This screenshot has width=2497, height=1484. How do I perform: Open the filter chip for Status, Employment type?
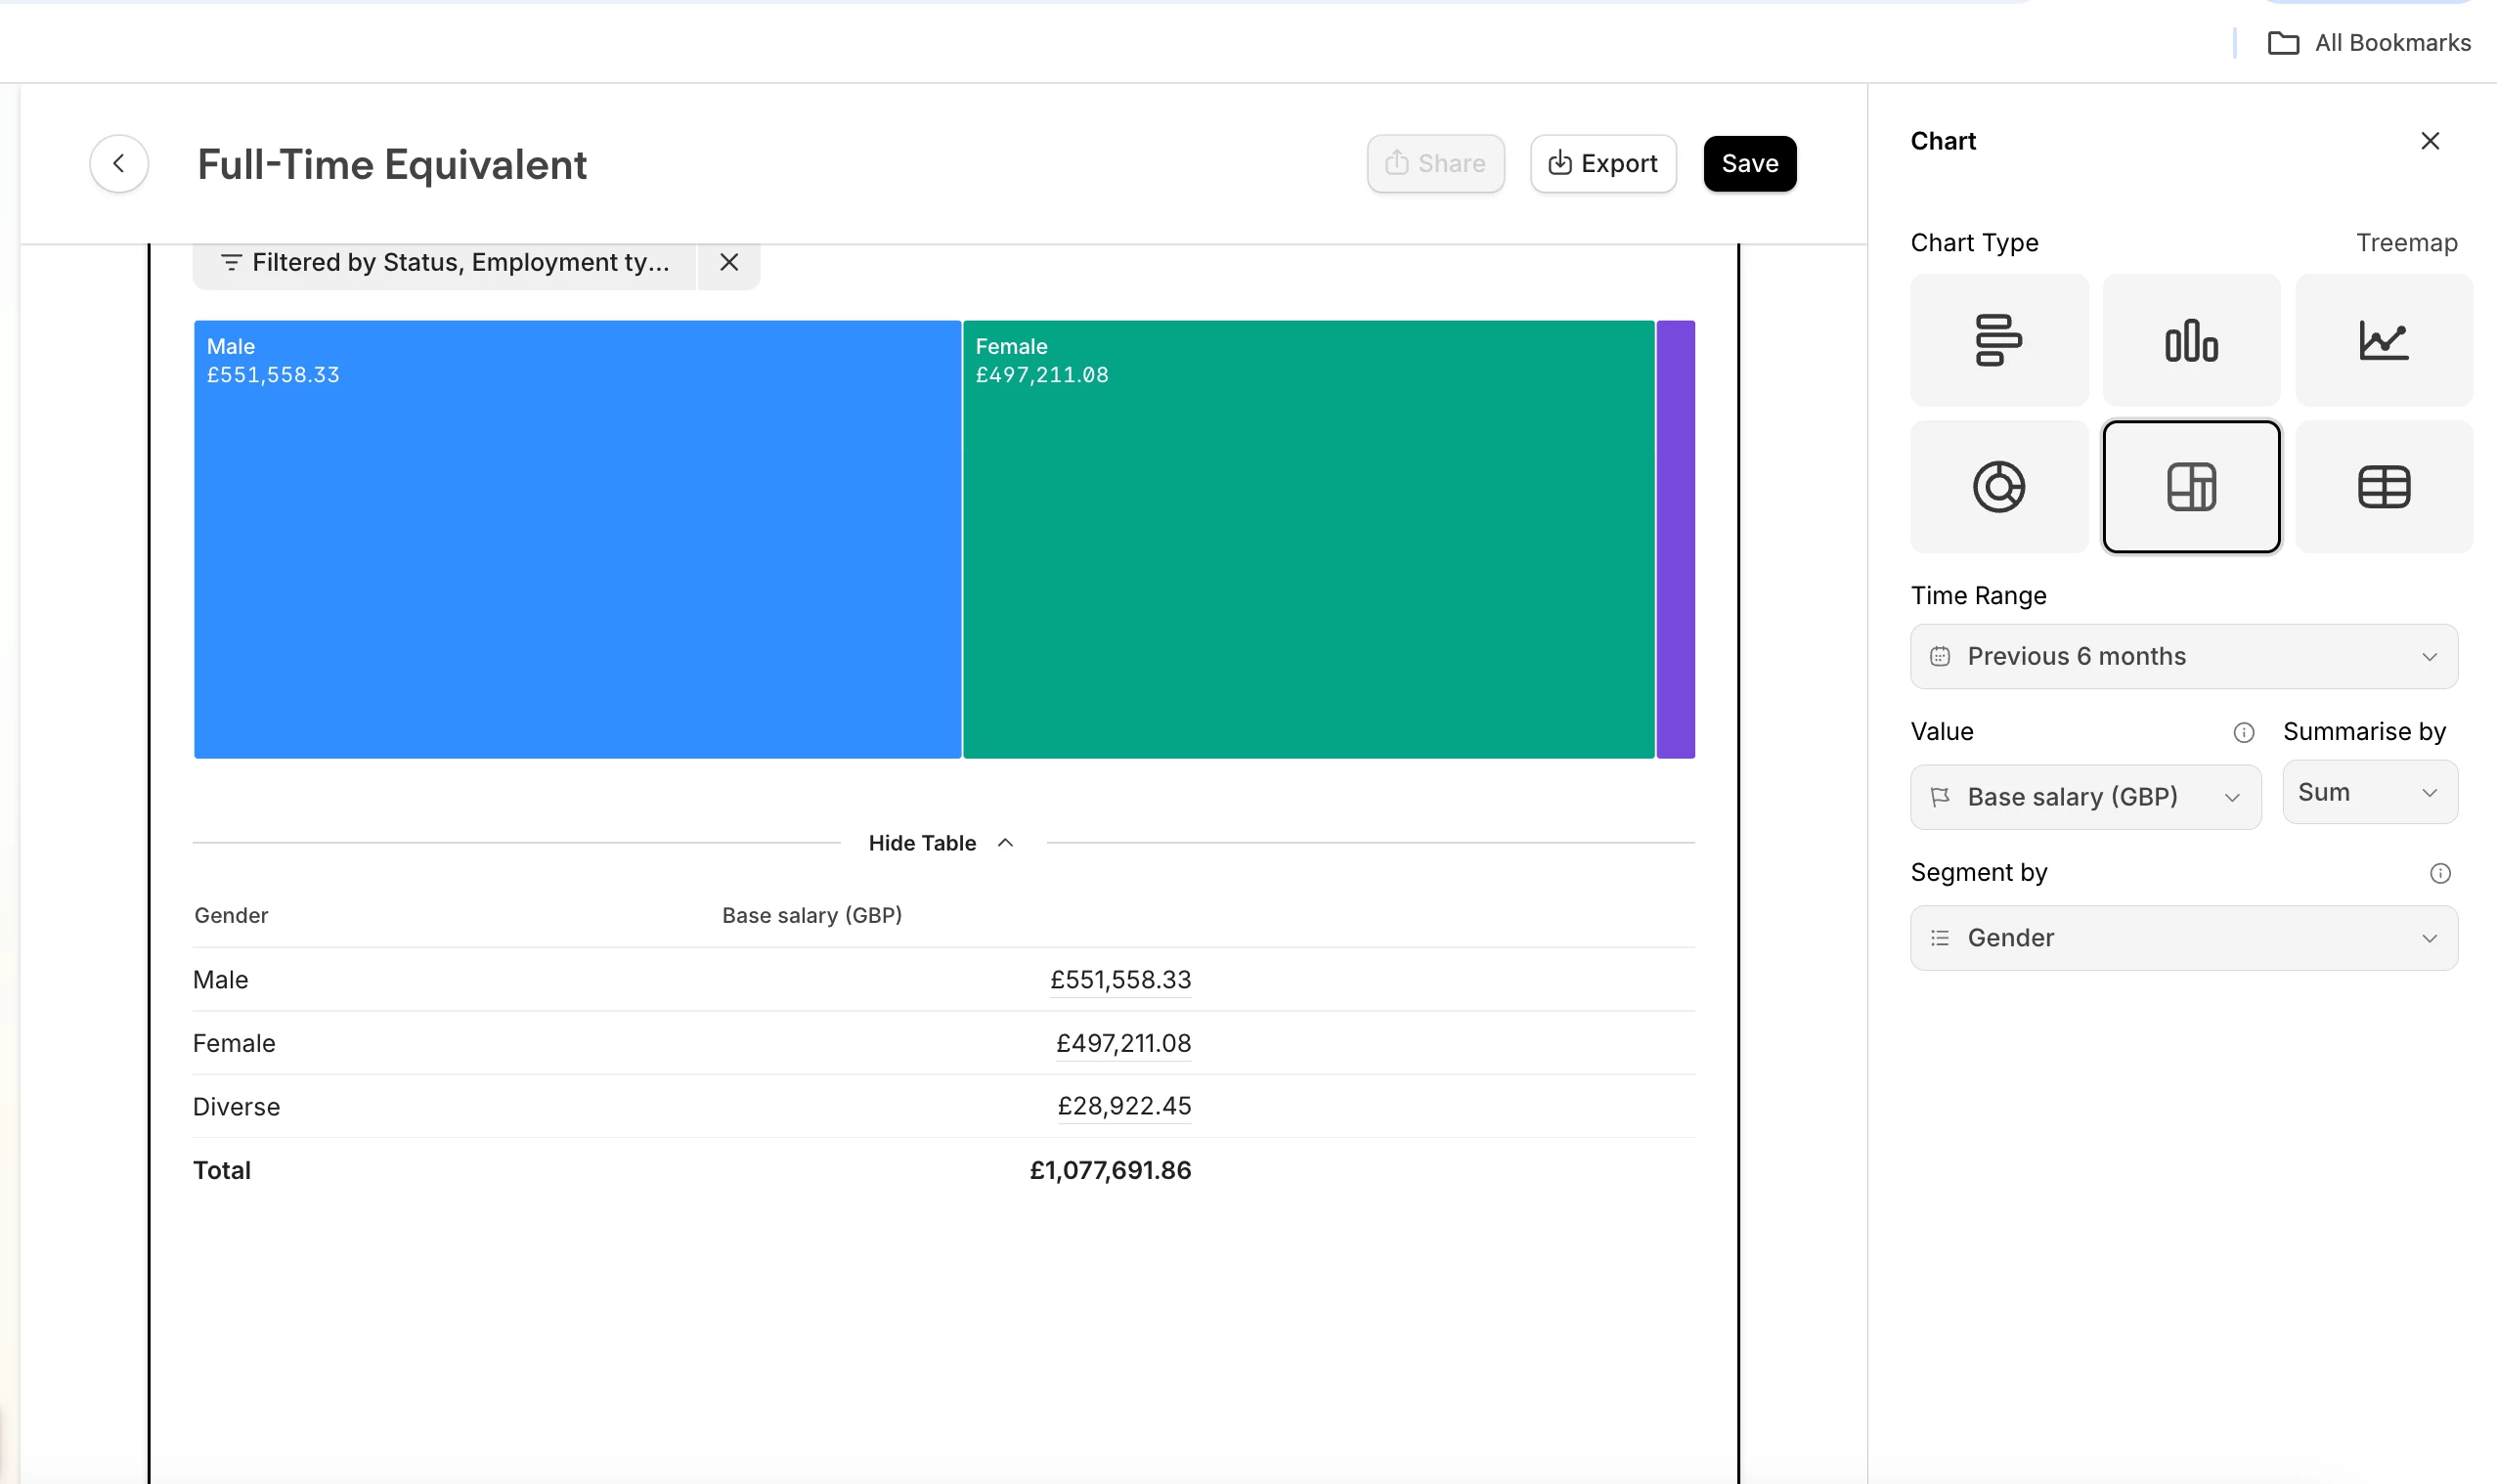tap(445, 262)
